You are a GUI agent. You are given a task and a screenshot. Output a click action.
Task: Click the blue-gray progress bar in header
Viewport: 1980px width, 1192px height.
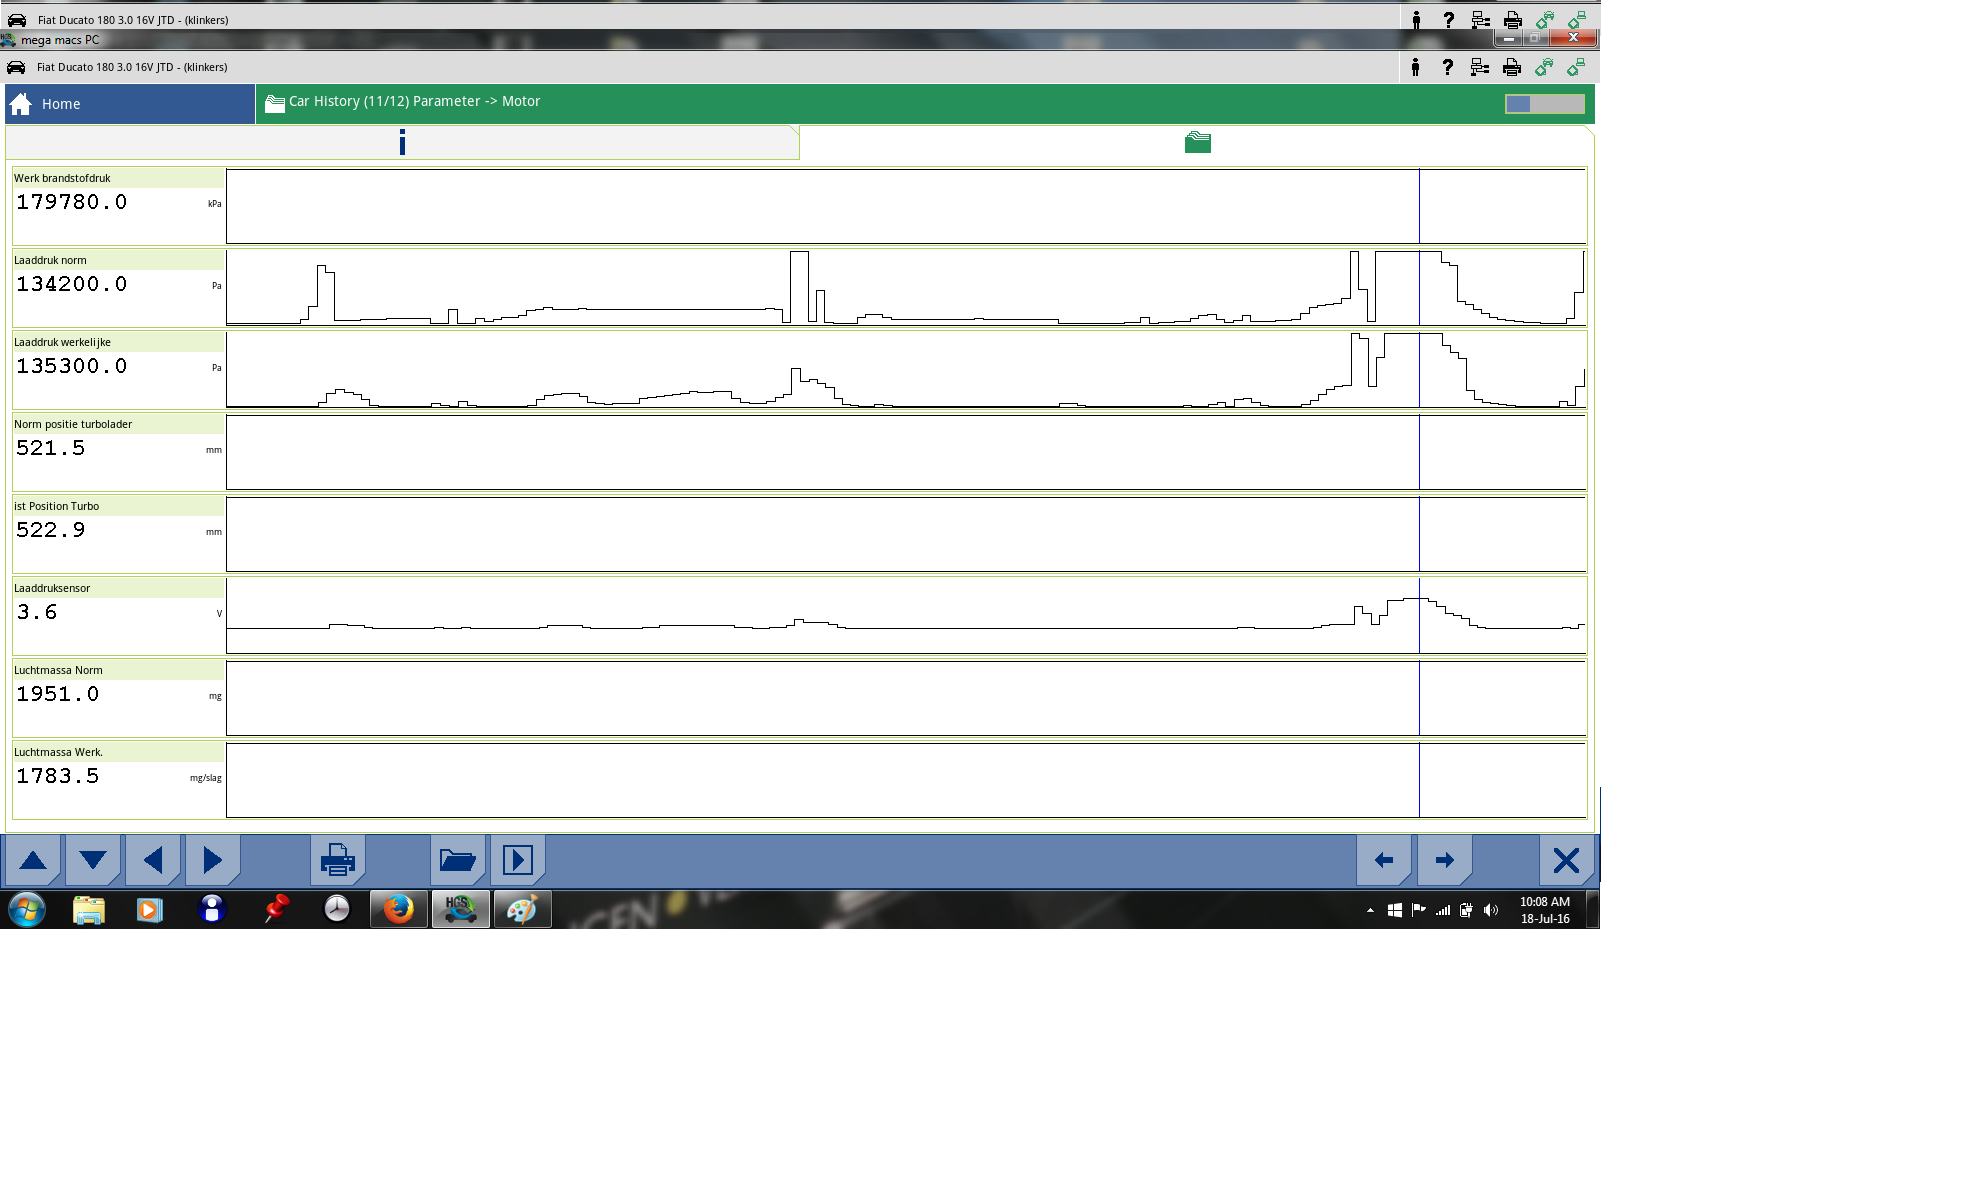(1544, 104)
